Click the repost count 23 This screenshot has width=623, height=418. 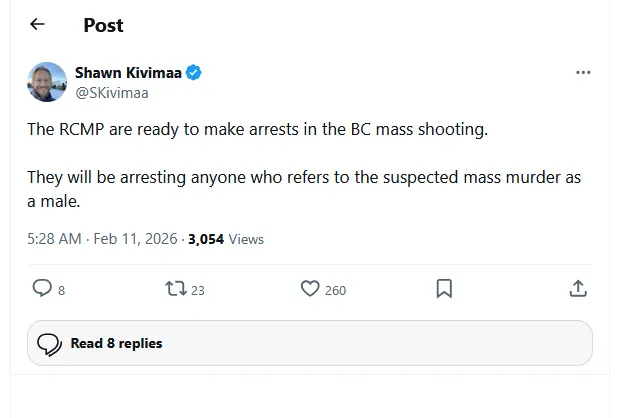(x=197, y=290)
